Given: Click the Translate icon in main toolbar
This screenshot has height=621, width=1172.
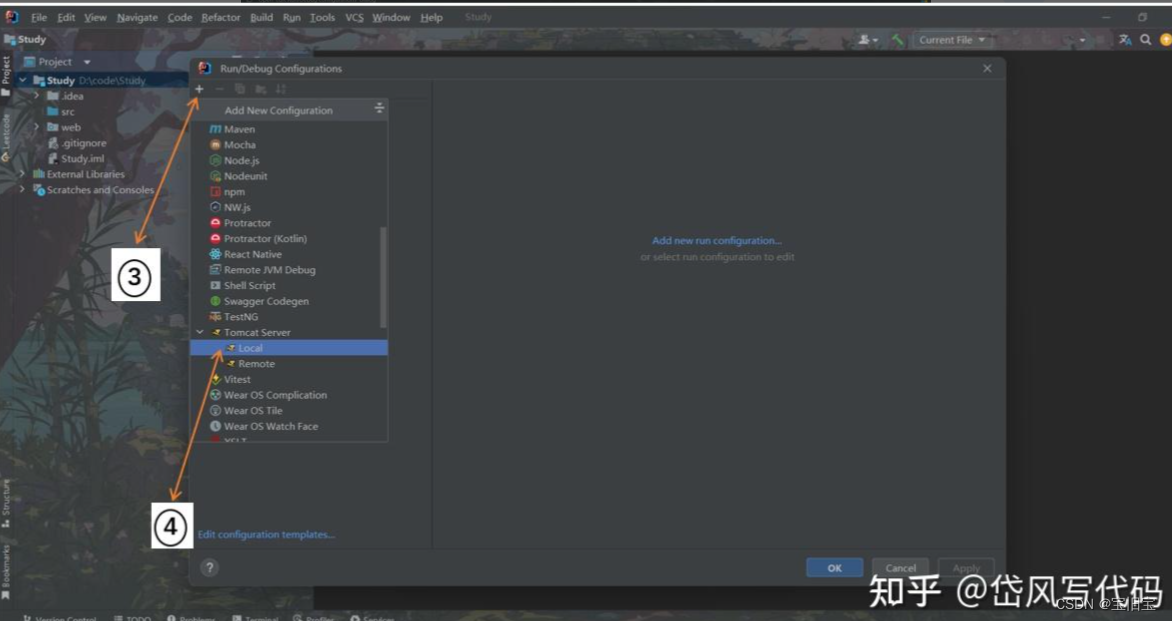Looking at the screenshot, I should click(x=1125, y=40).
